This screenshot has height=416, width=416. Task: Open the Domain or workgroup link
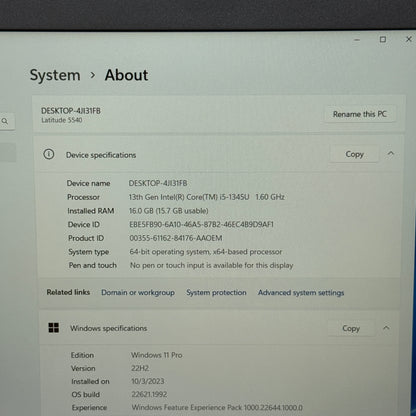[138, 293]
